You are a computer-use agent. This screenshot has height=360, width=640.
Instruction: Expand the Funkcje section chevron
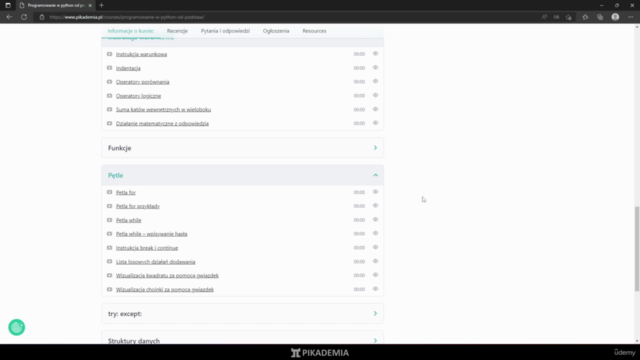(x=375, y=148)
